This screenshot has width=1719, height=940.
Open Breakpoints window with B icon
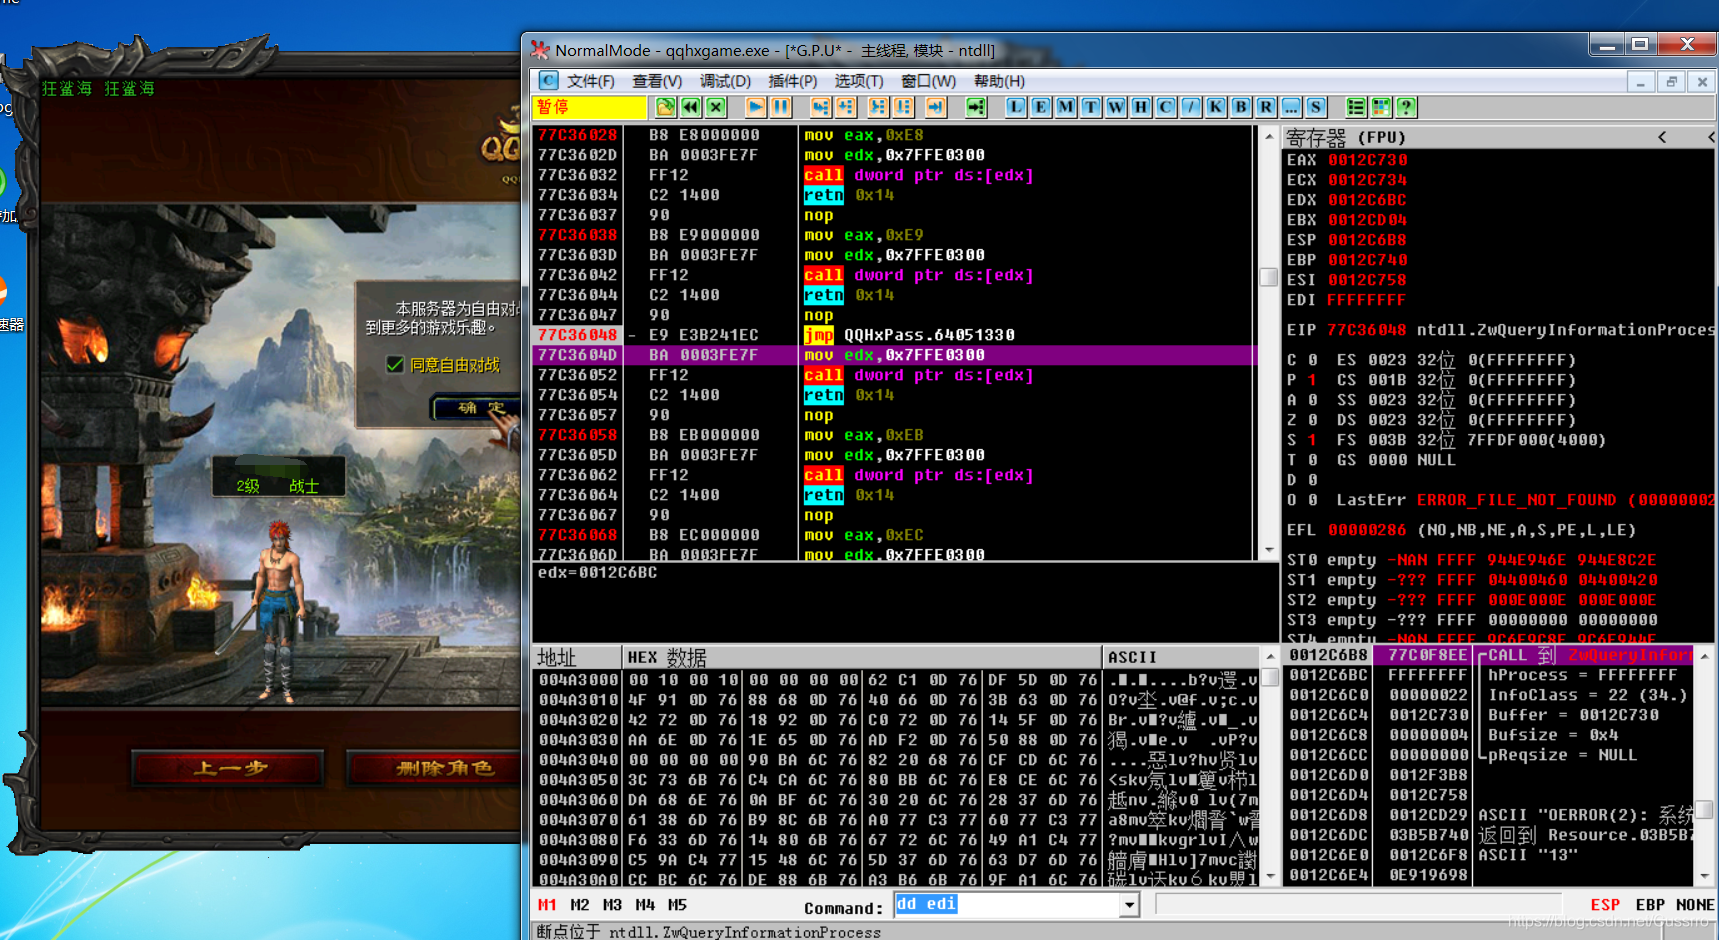1241,107
